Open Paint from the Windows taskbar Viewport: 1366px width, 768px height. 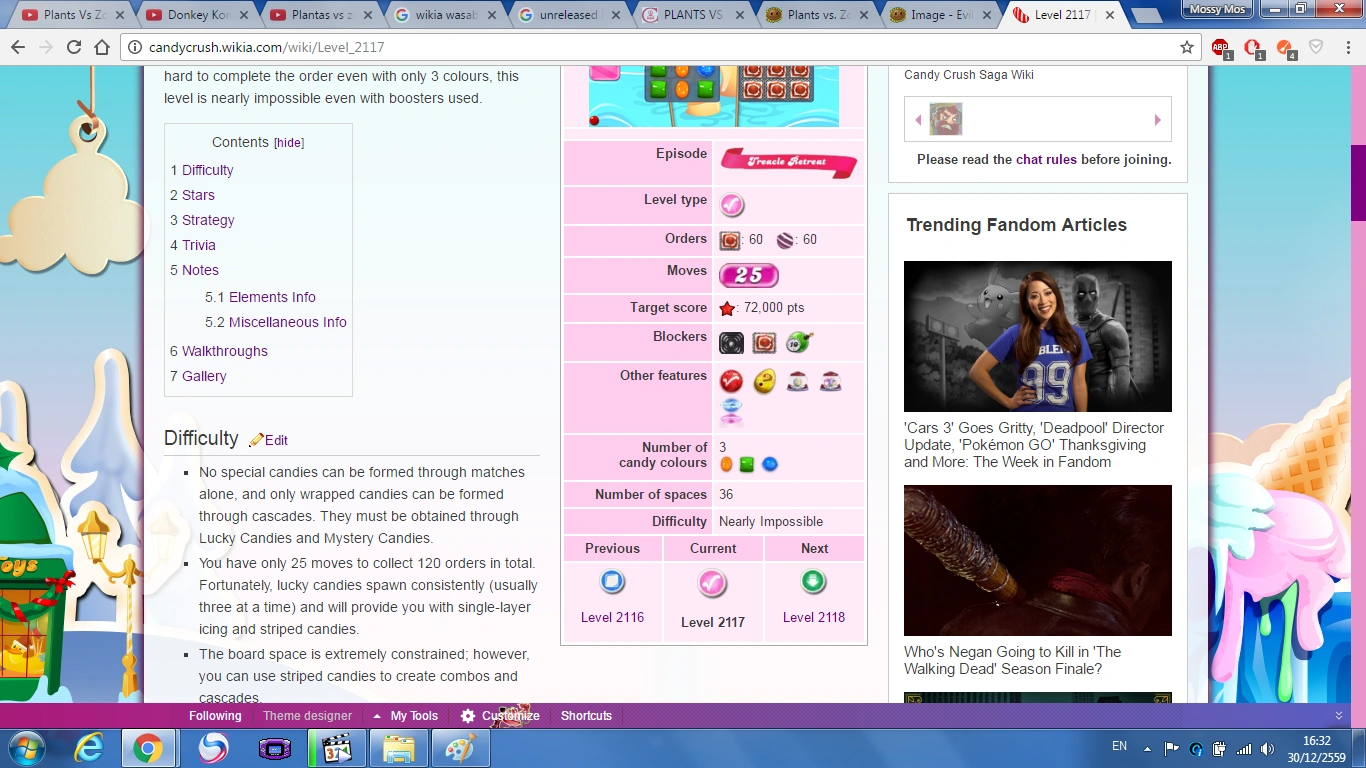point(460,747)
